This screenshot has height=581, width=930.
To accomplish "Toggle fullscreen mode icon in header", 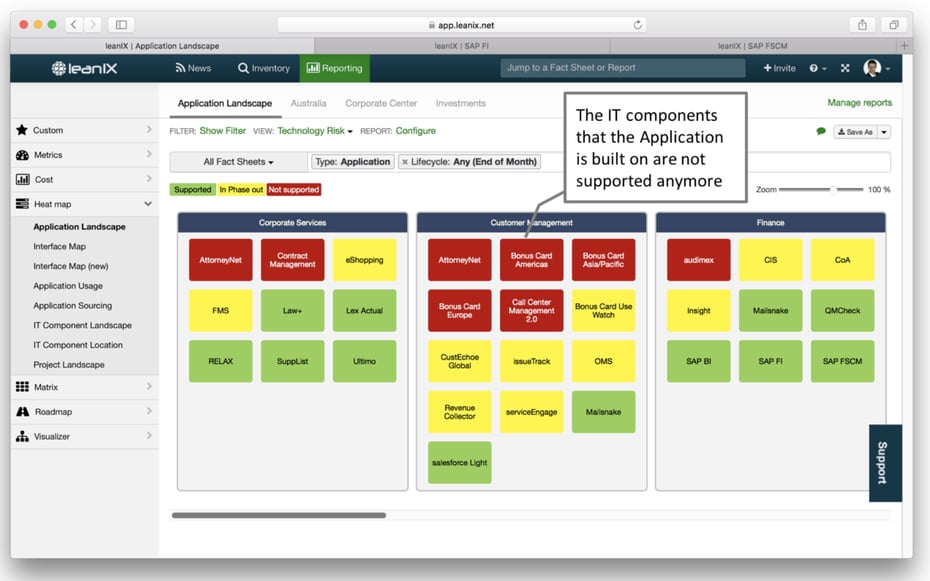I will 845,68.
